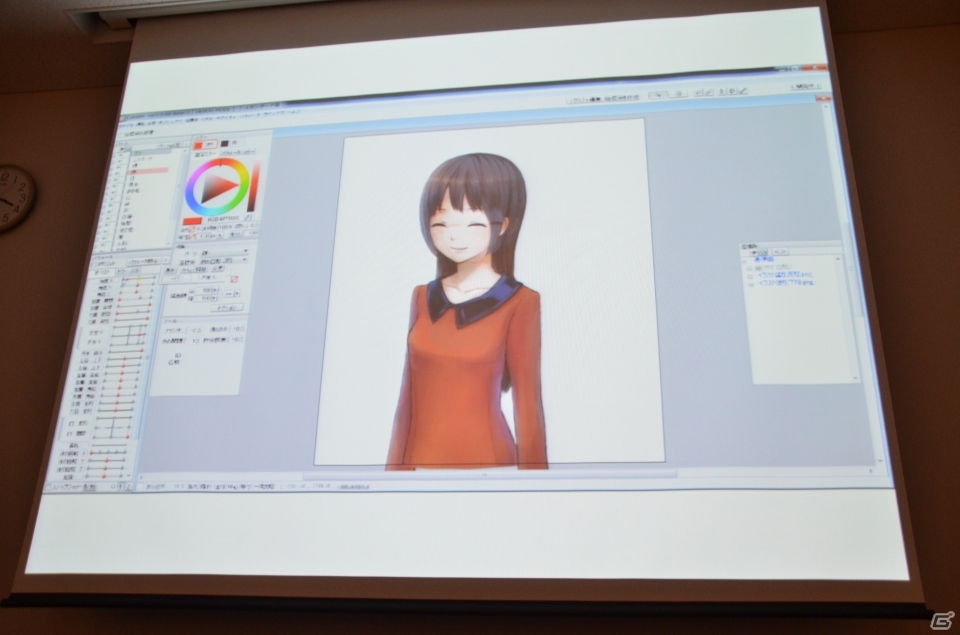Adjust the vertical red gradient bar beside the wheel

253,186
